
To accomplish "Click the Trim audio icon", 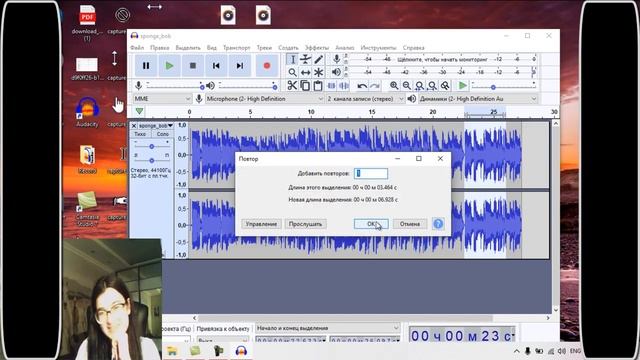I will click(x=331, y=86).
